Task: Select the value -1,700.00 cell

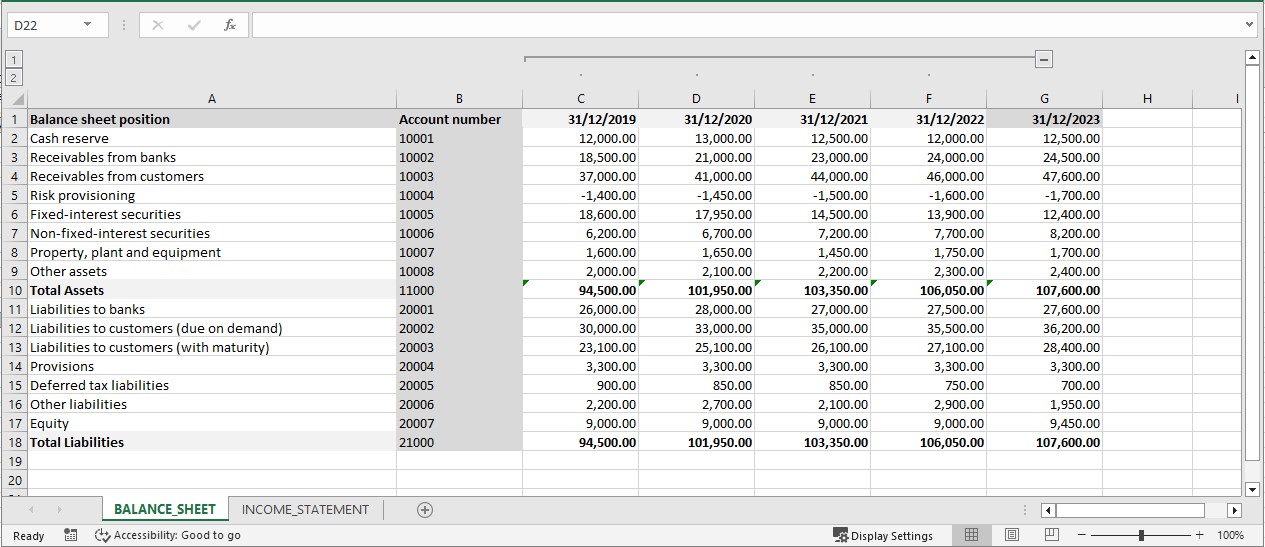Action: (1045, 195)
